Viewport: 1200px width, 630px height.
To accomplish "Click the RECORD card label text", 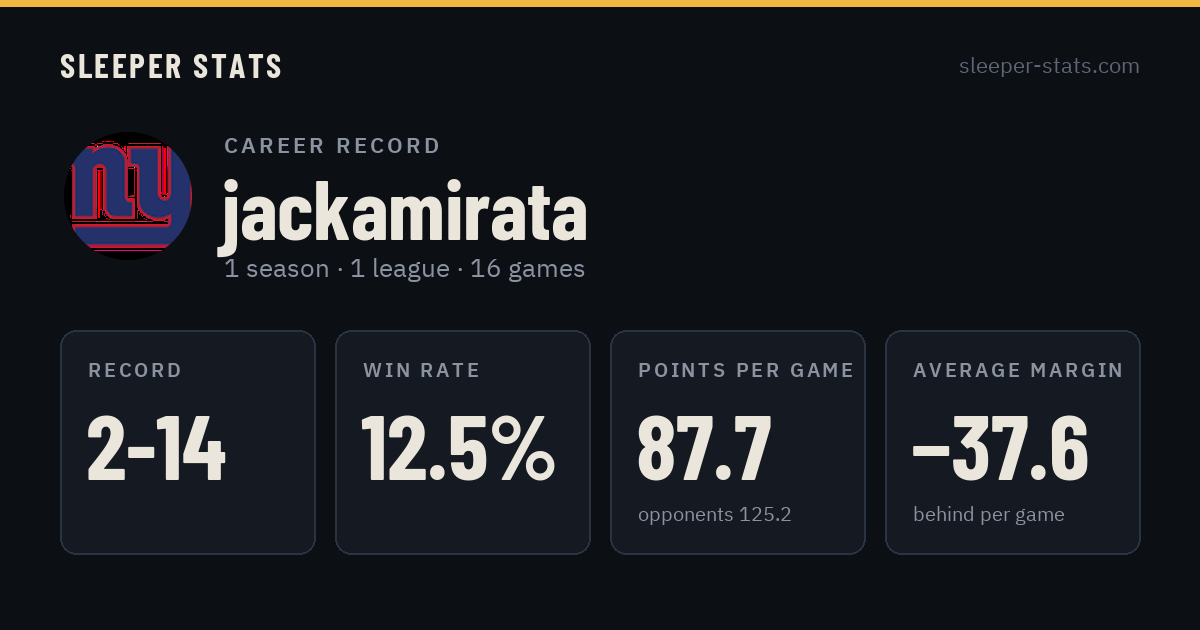I will [x=135, y=371].
